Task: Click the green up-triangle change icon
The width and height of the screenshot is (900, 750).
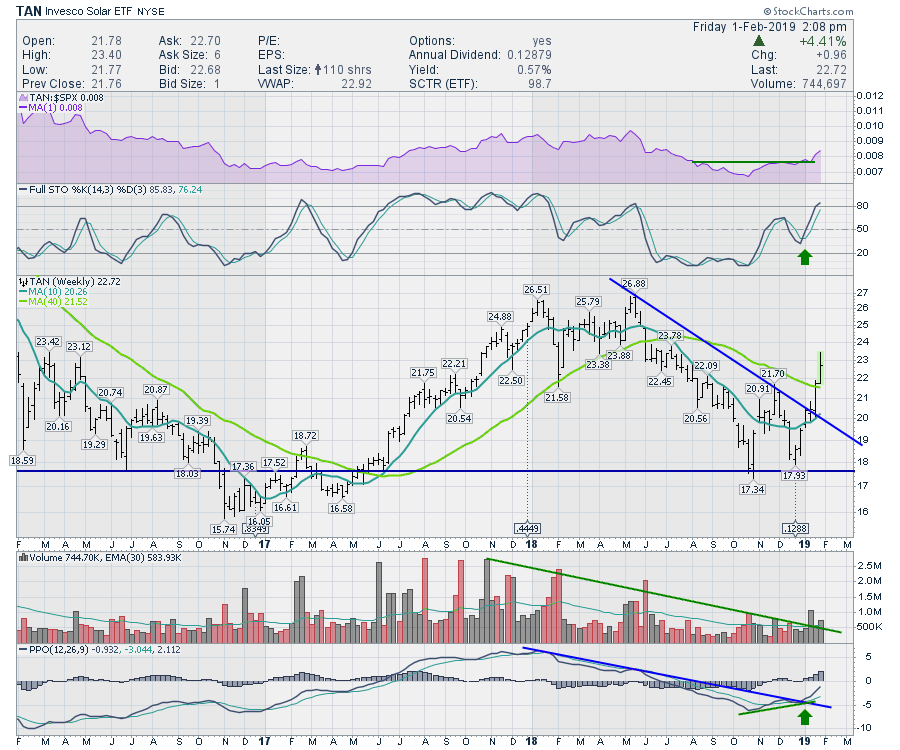Action: pyautogui.click(x=759, y=41)
